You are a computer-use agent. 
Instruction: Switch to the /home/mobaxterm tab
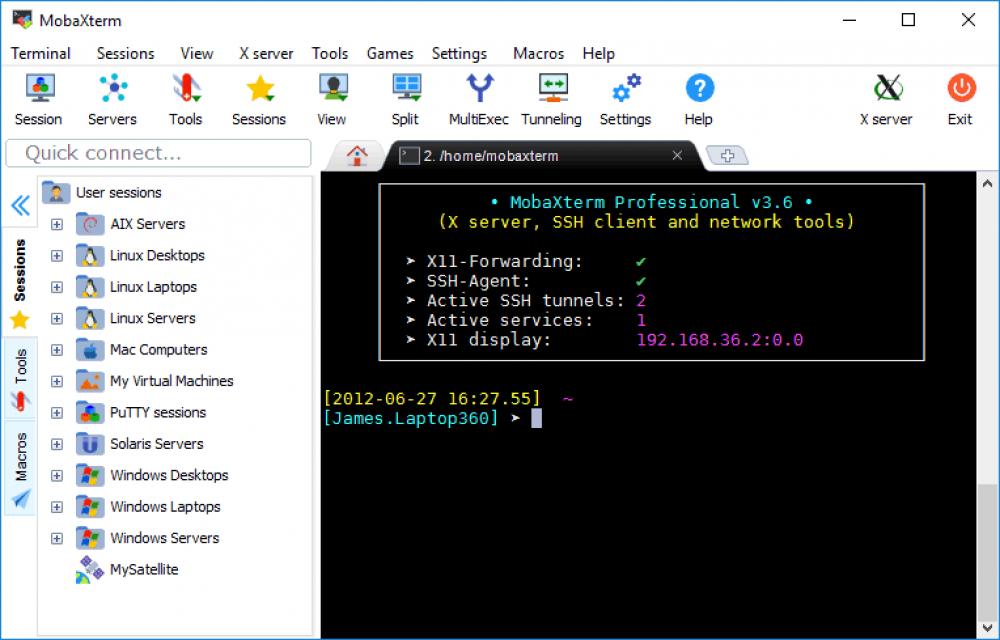click(530, 156)
